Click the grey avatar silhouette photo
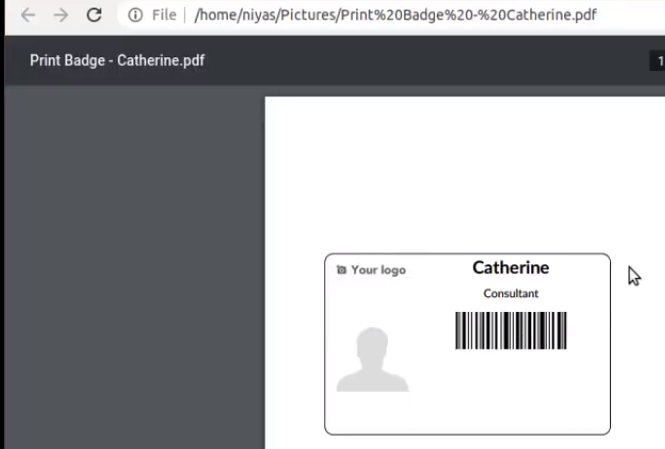 (372, 360)
